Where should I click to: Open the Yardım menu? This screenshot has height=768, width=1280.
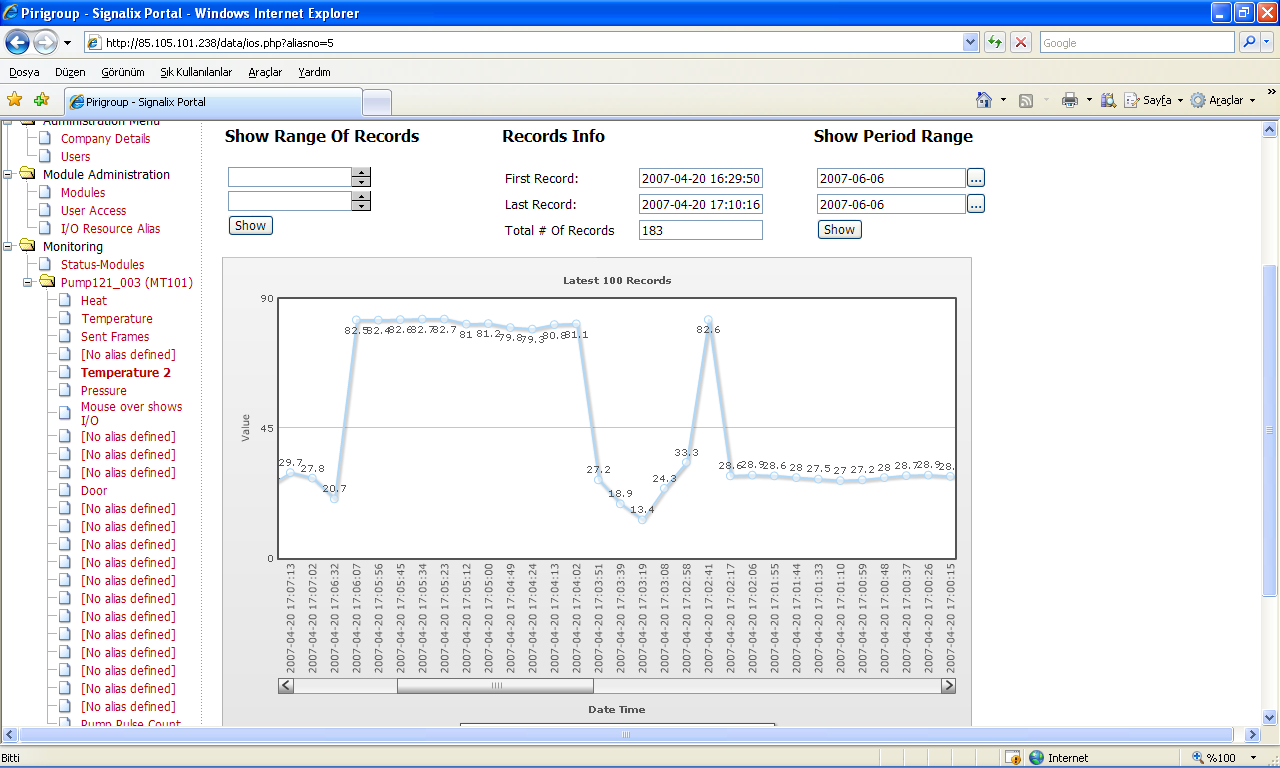point(314,72)
